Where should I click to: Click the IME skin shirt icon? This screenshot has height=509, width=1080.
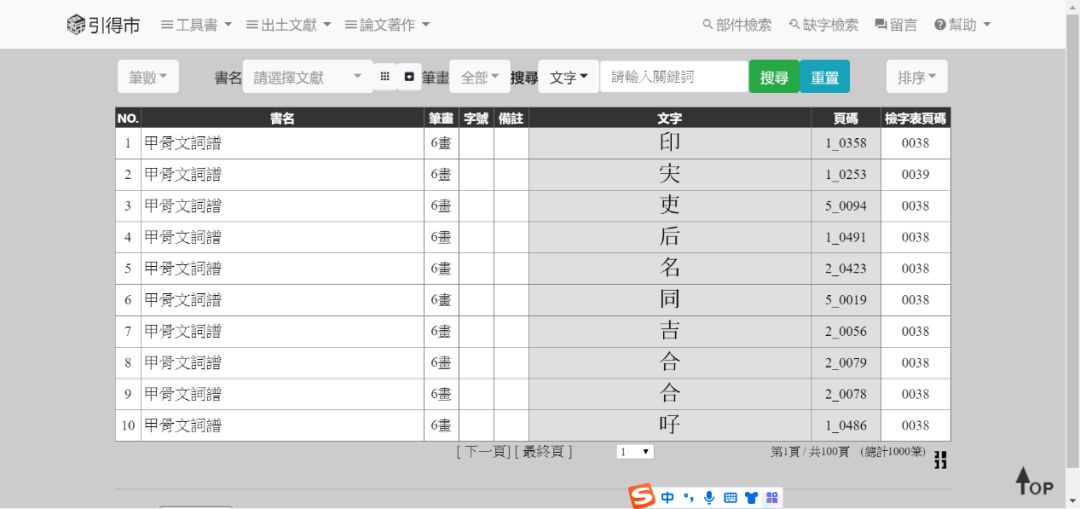(x=751, y=497)
